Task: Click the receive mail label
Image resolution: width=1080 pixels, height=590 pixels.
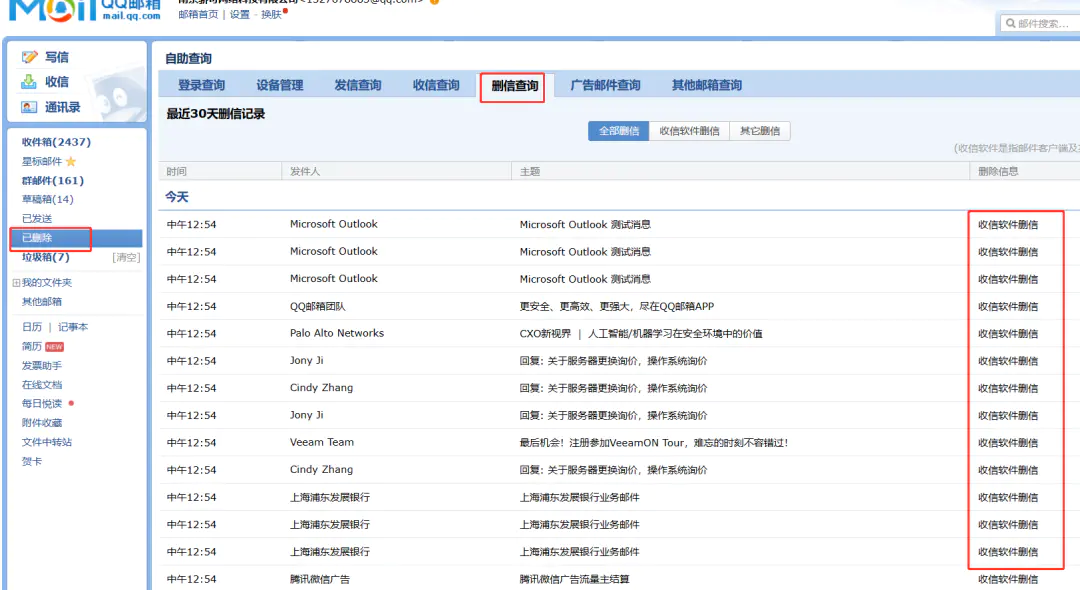Action: [56, 82]
